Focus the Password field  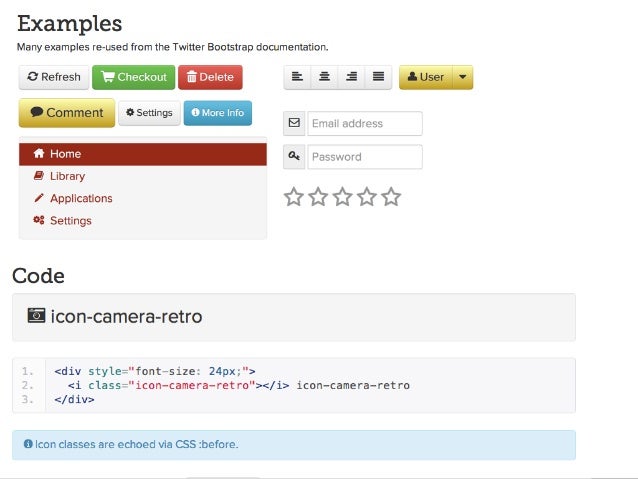click(x=365, y=157)
